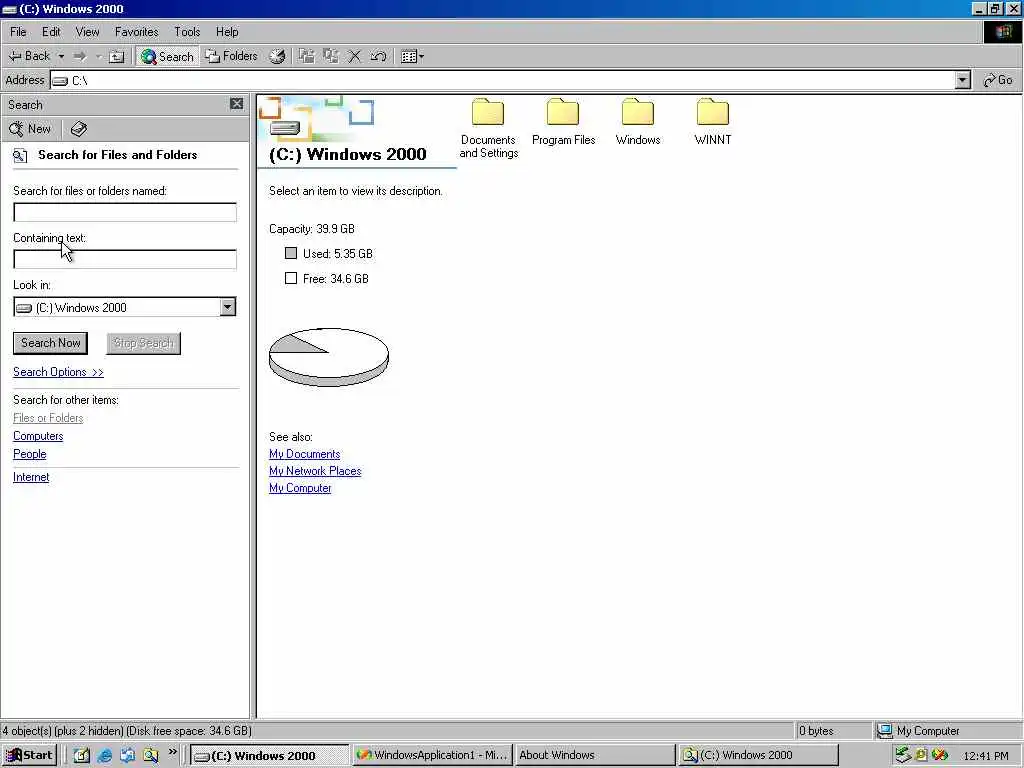
Task: Click the Windows logo throbber icon
Action: point(1002,32)
